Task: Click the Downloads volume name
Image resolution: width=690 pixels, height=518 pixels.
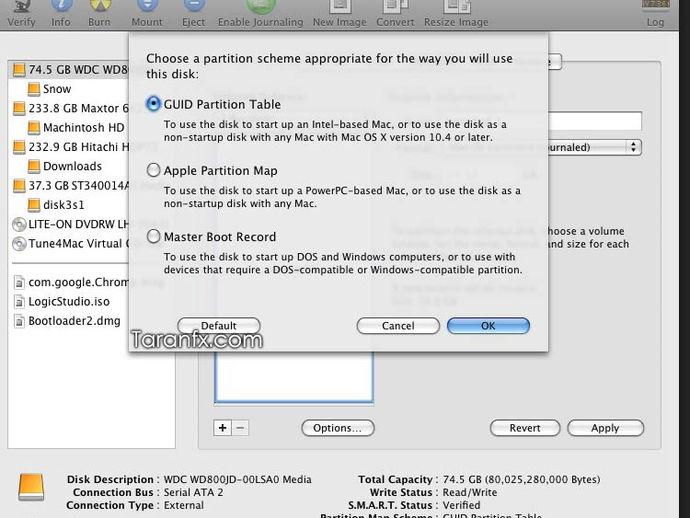Action: click(x=73, y=166)
